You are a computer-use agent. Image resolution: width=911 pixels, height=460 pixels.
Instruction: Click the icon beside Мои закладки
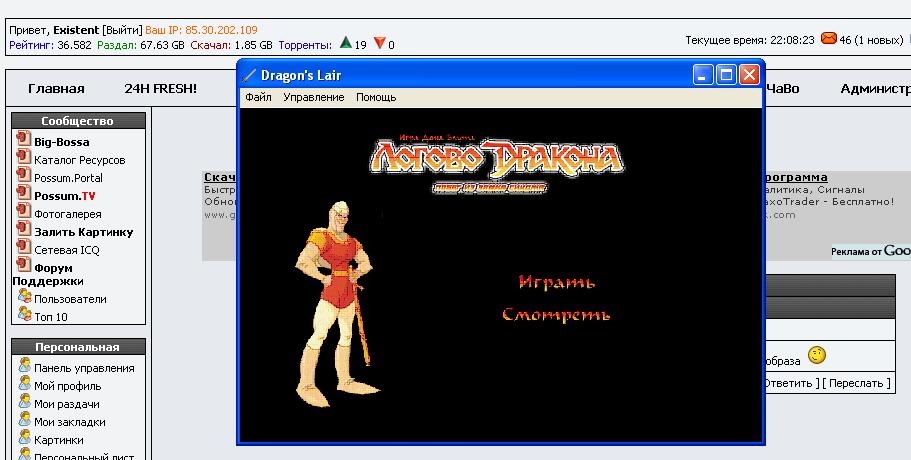click(x=24, y=419)
